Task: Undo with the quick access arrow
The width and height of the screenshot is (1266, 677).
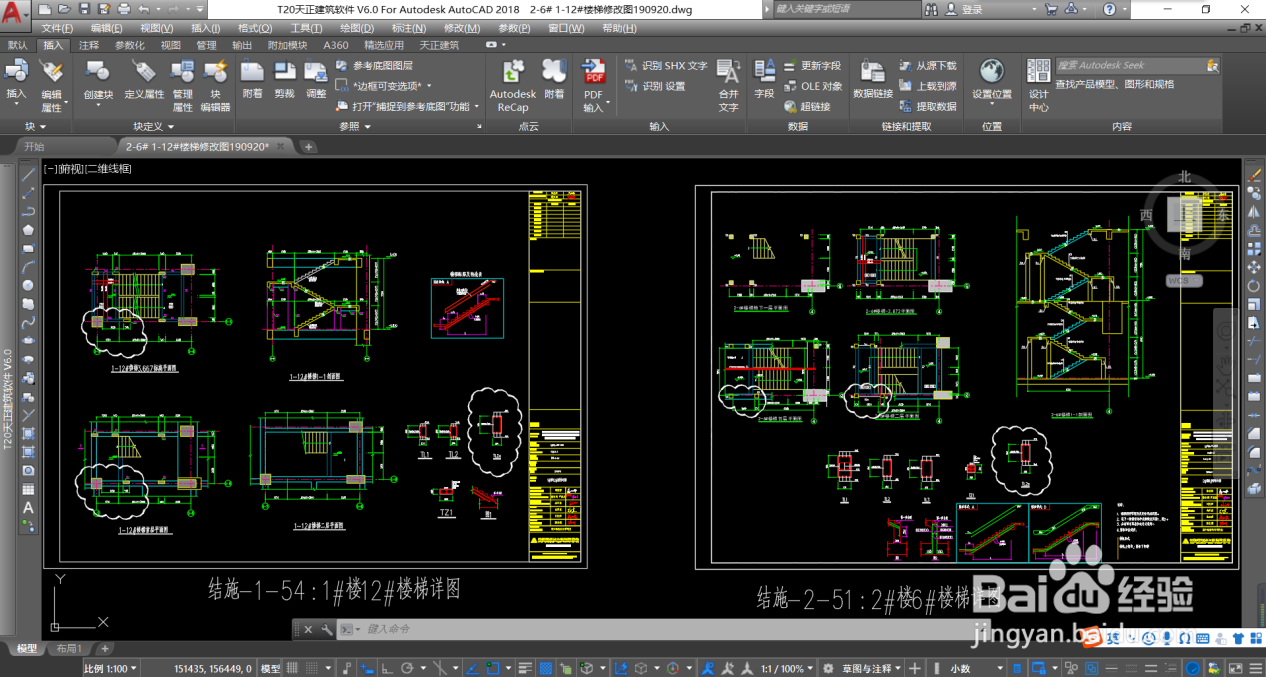Action: [144, 9]
